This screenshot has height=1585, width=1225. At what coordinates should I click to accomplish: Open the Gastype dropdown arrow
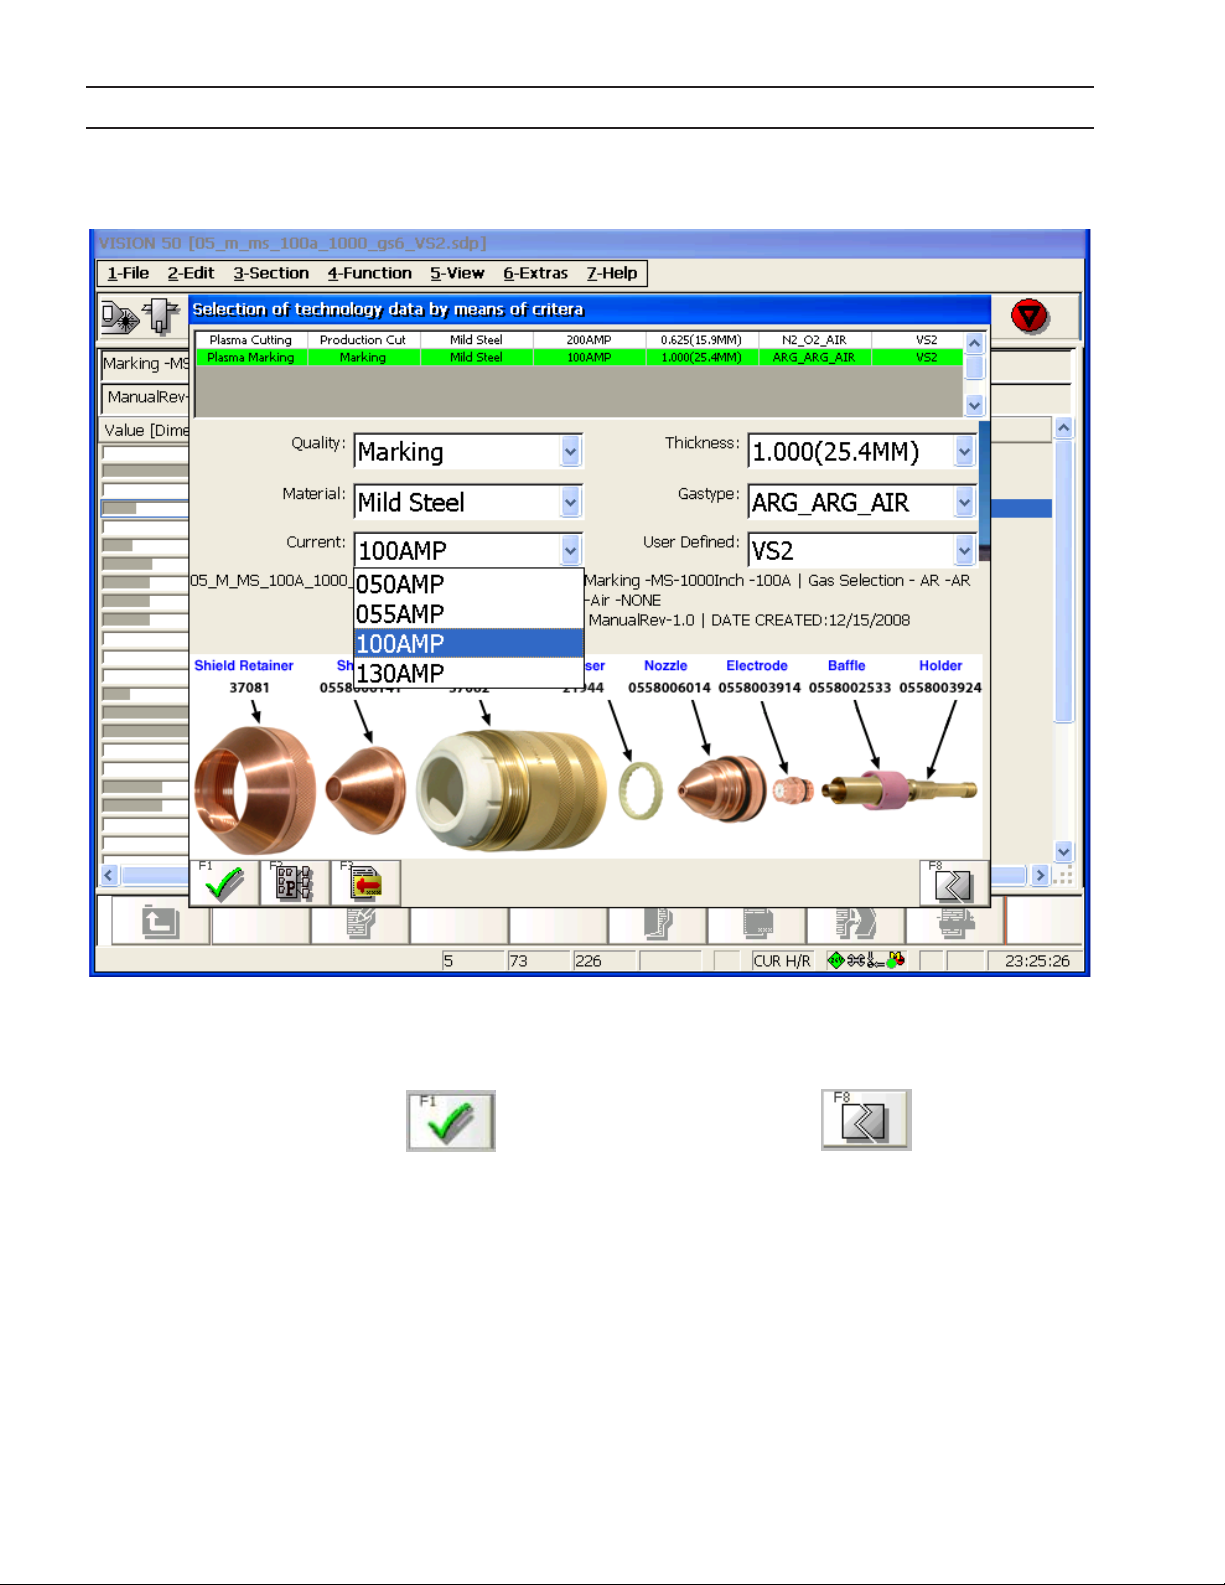coord(964,502)
